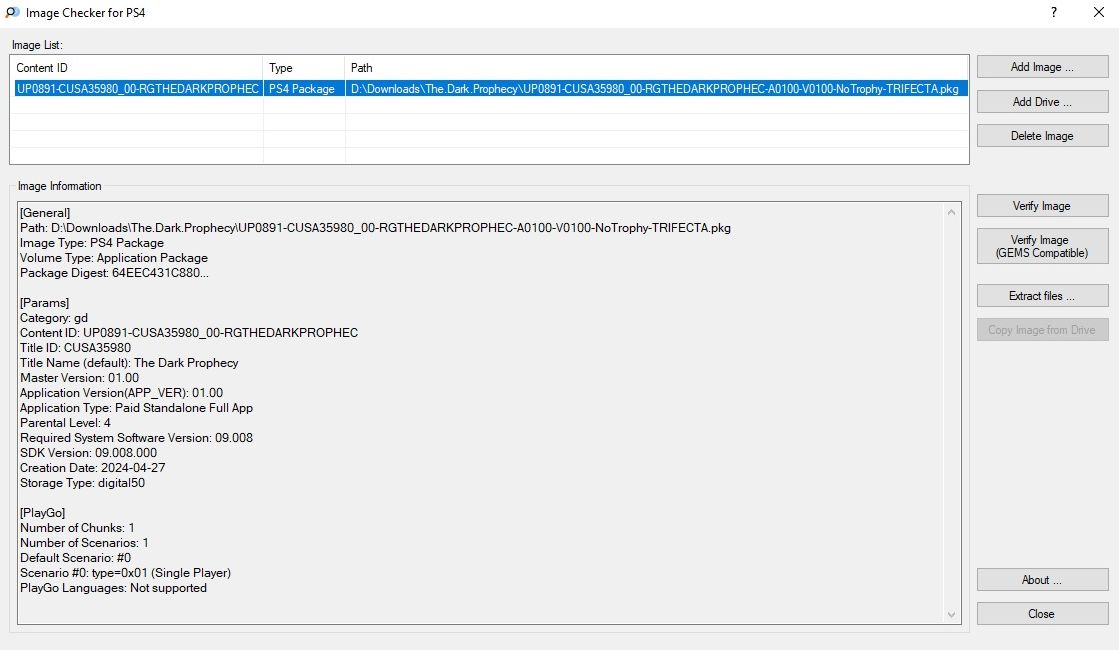1119x650 pixels.
Task: Click the Title ID: CUSA35980 line
Action: (x=76, y=347)
